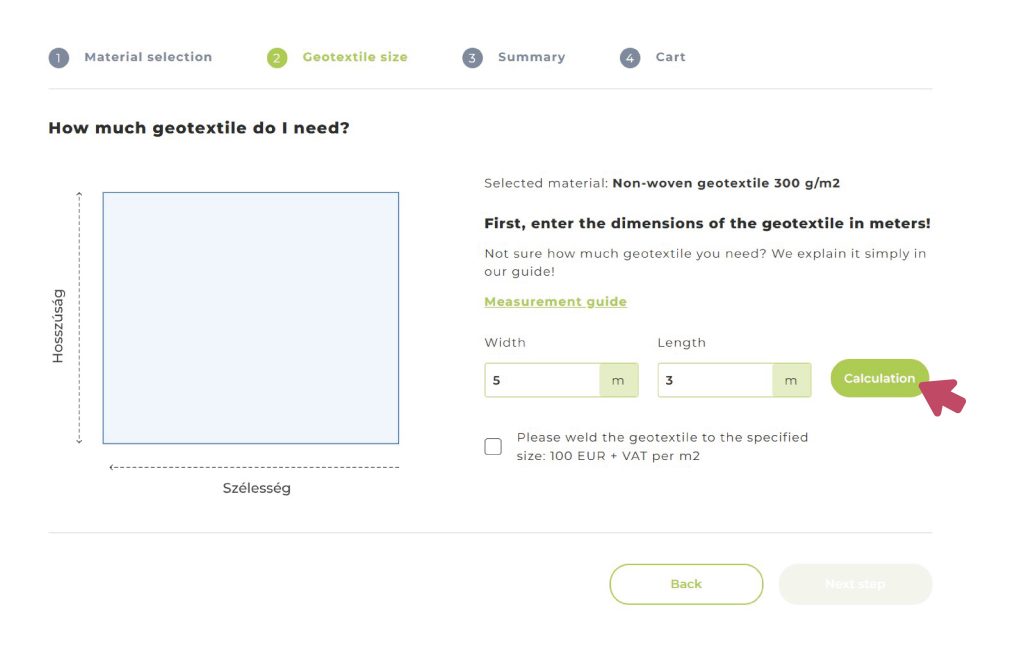
Task: Click the step 4 number circle
Action: (630, 58)
